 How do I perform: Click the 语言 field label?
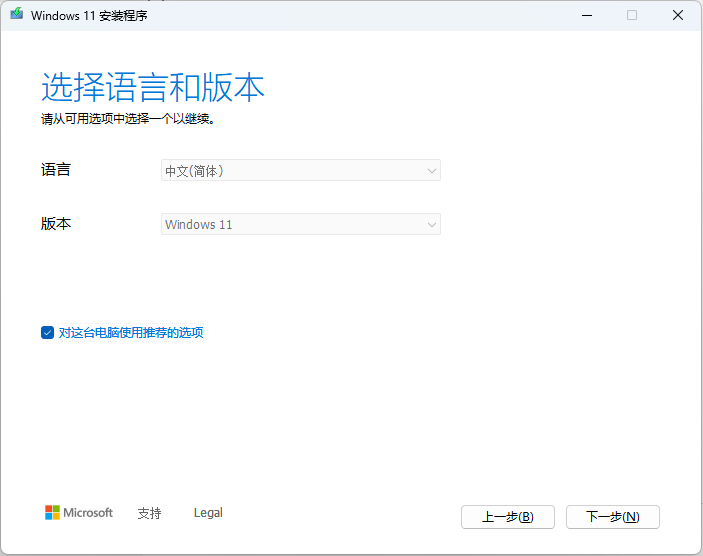coord(56,170)
